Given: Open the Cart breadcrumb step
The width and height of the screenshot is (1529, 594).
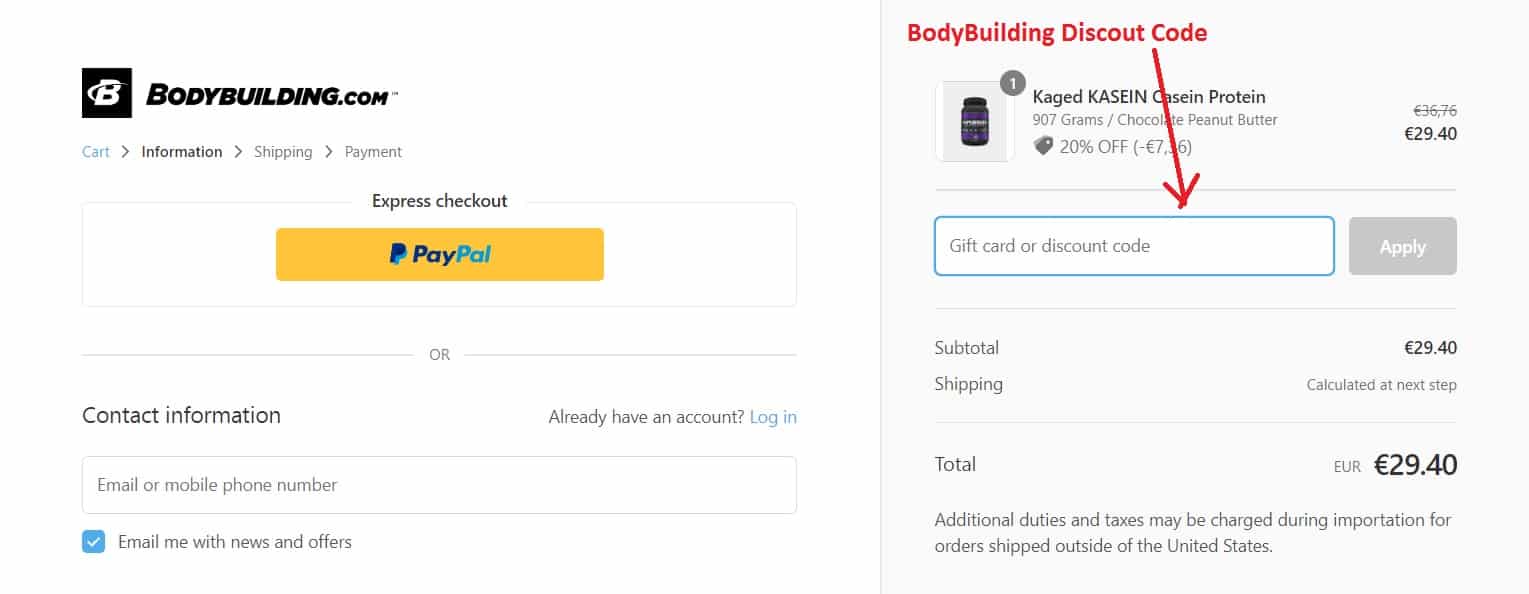Looking at the screenshot, I should pyautogui.click(x=95, y=151).
